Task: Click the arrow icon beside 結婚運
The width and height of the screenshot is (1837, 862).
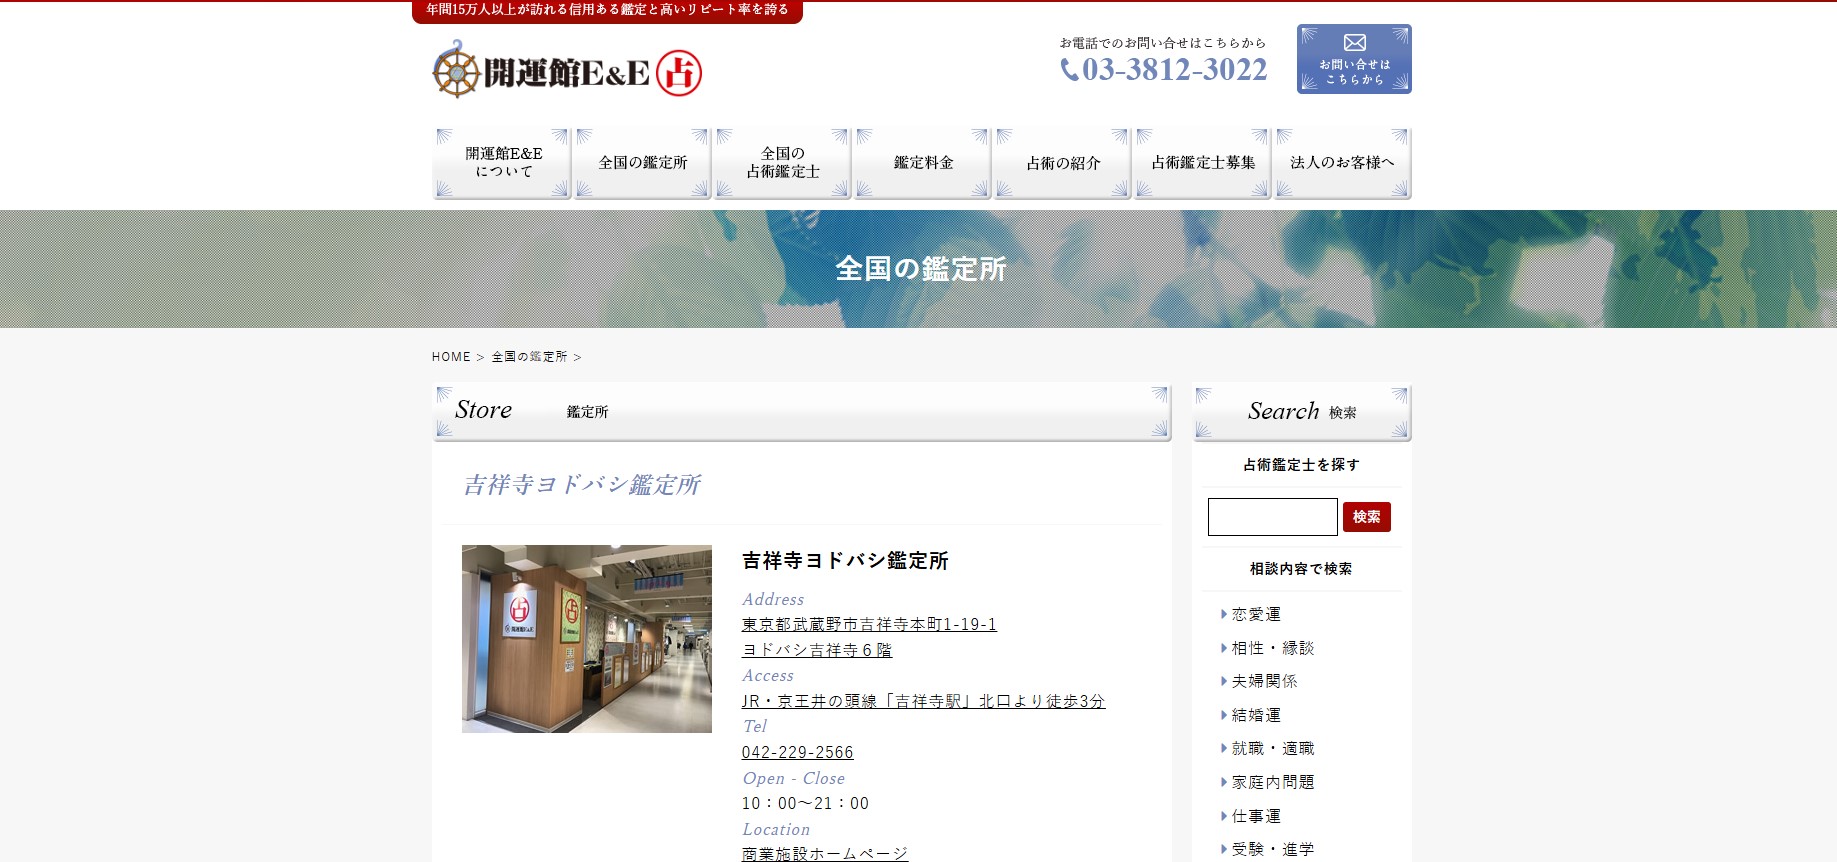Action: click(x=1223, y=715)
